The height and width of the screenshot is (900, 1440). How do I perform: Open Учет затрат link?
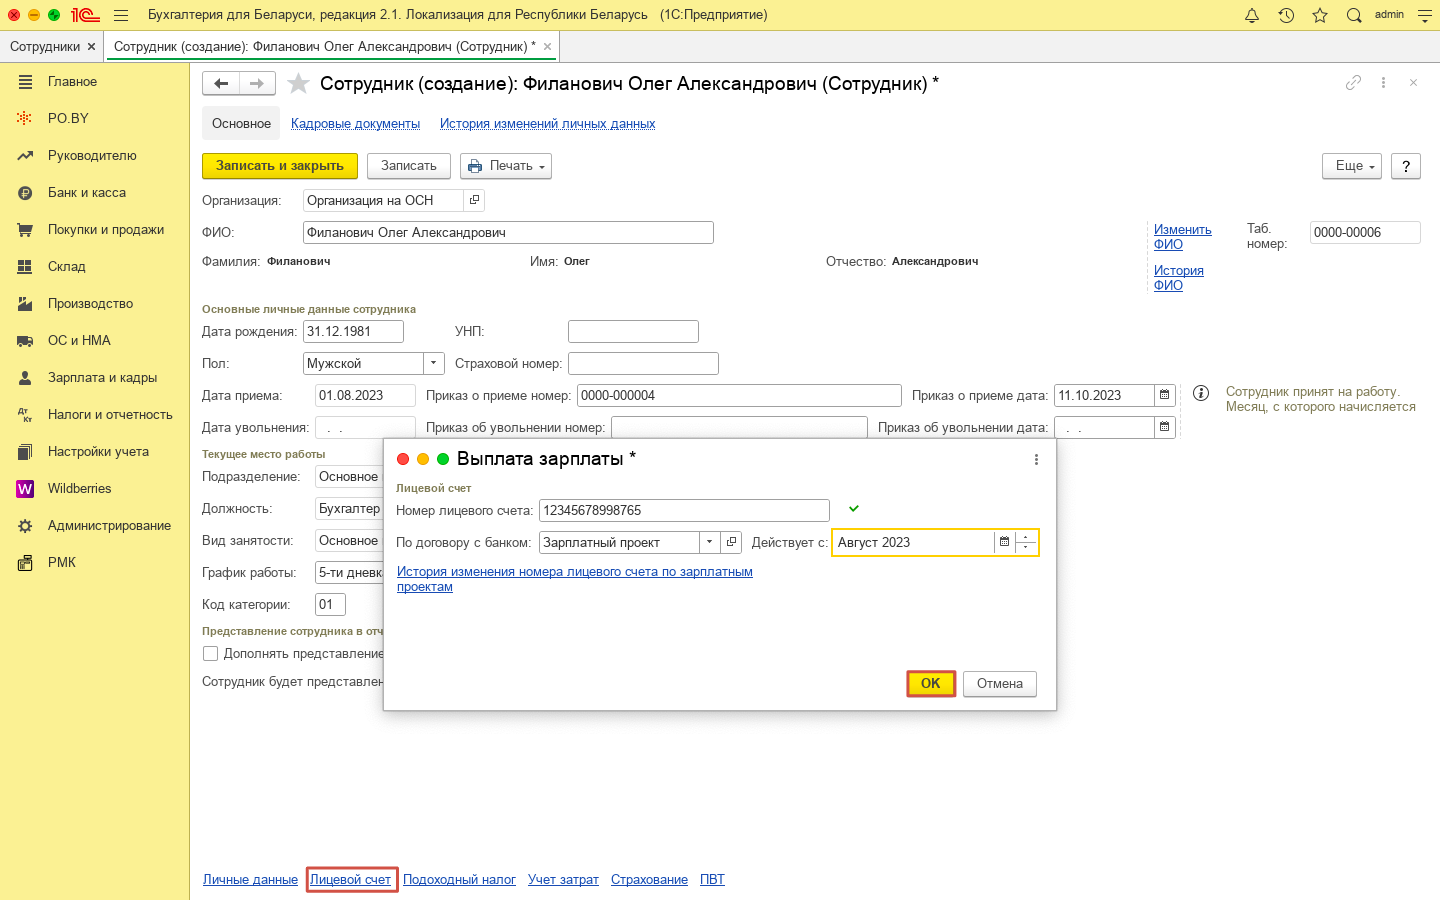[x=563, y=879]
